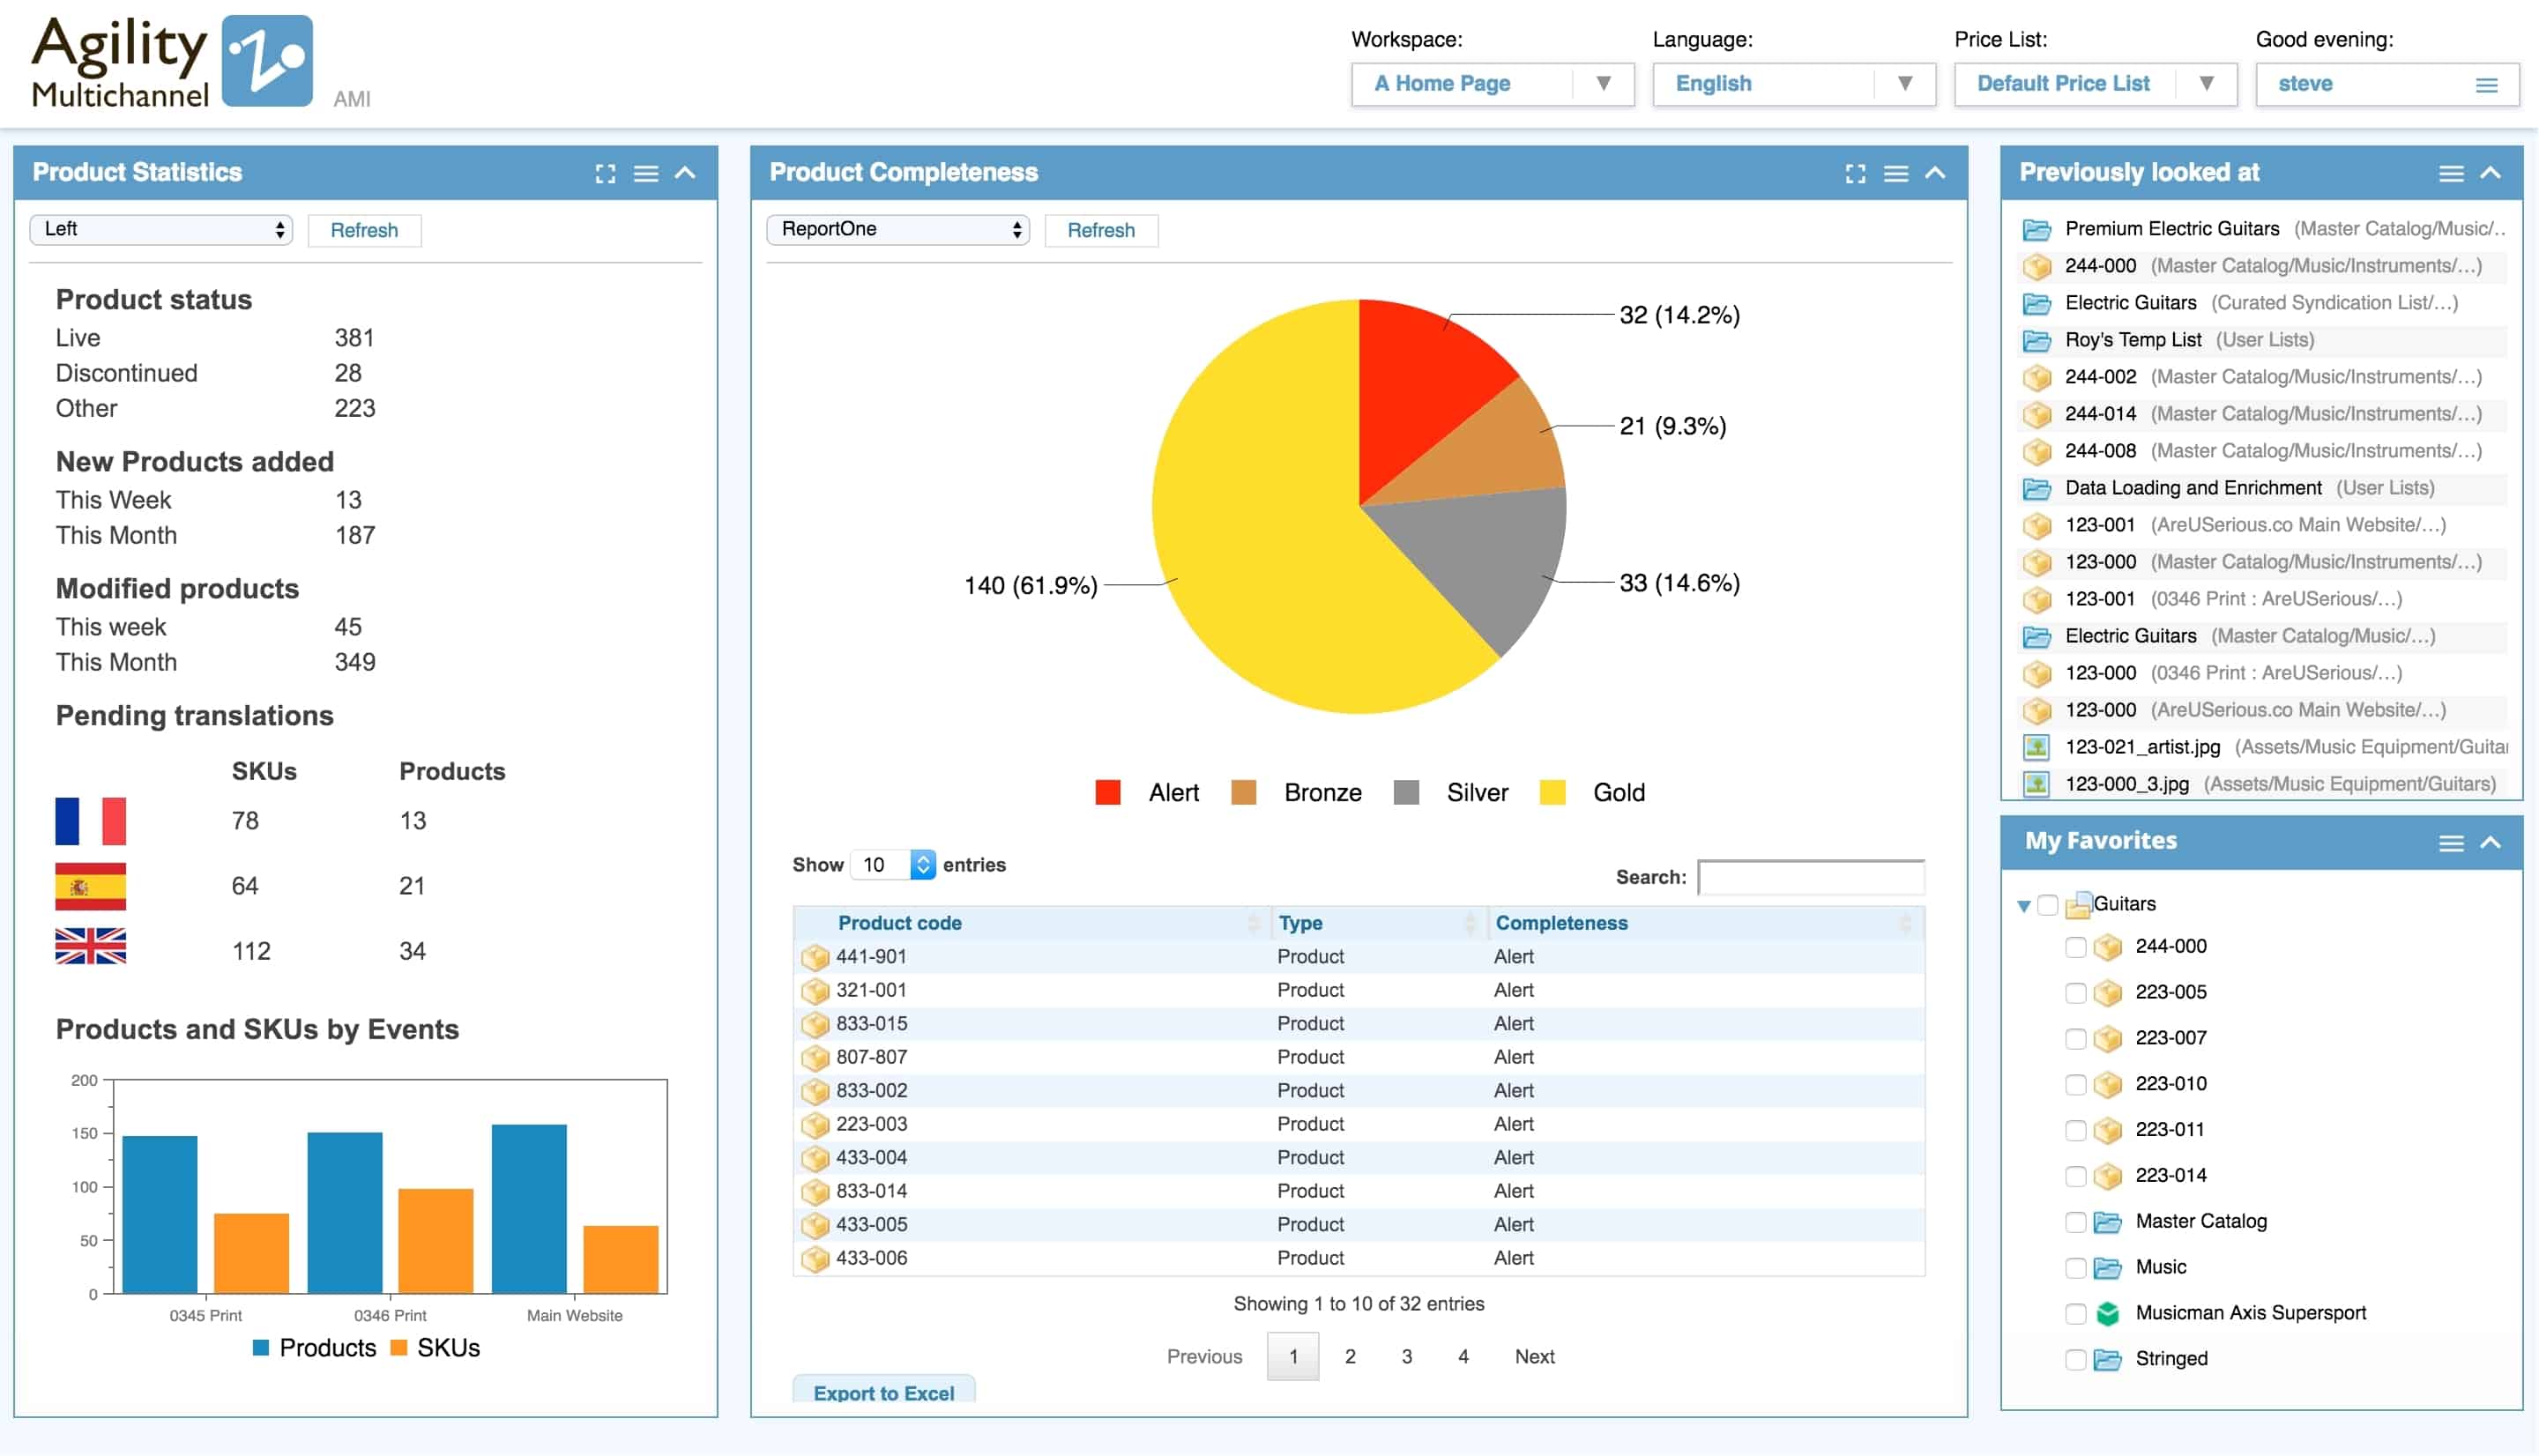Expand Product Statistics panel to fullscreen
Image resolution: width=2539 pixels, height=1456 pixels.
click(x=605, y=174)
